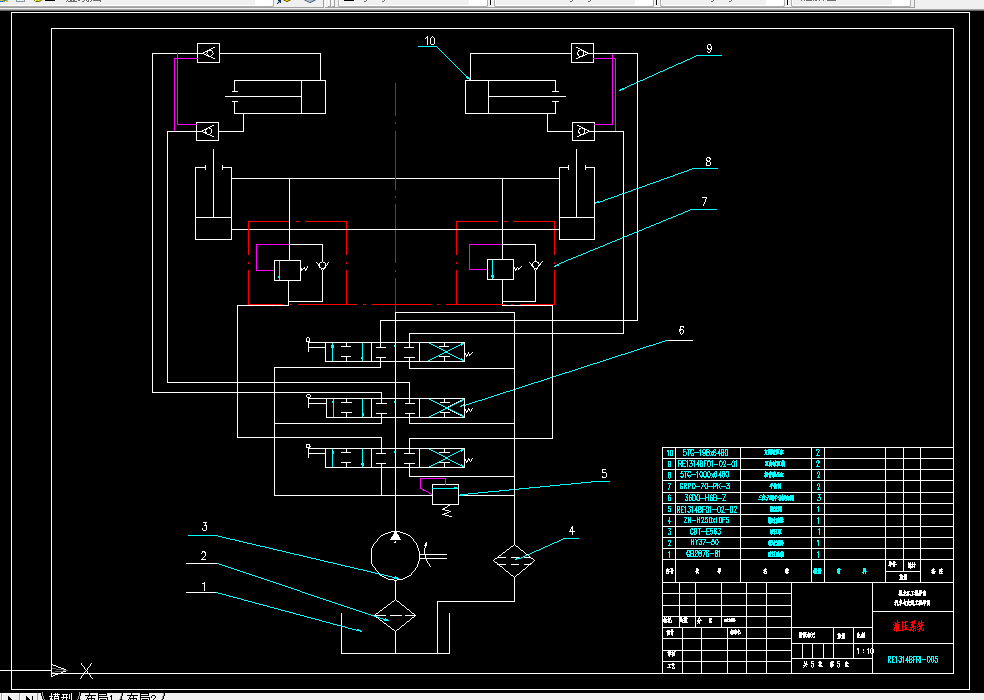Screen dimensions: 984x700
Task: Select the oil tank outline at bottom
Action: click(x=395, y=633)
